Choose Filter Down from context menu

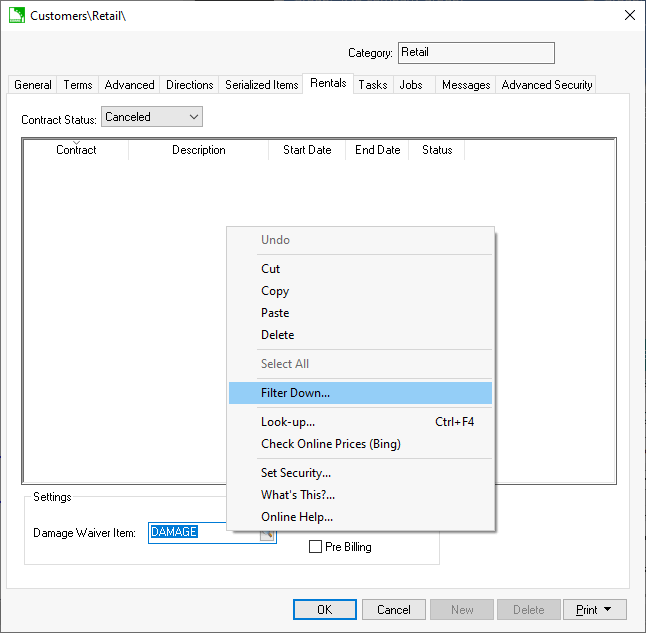[x=295, y=393]
